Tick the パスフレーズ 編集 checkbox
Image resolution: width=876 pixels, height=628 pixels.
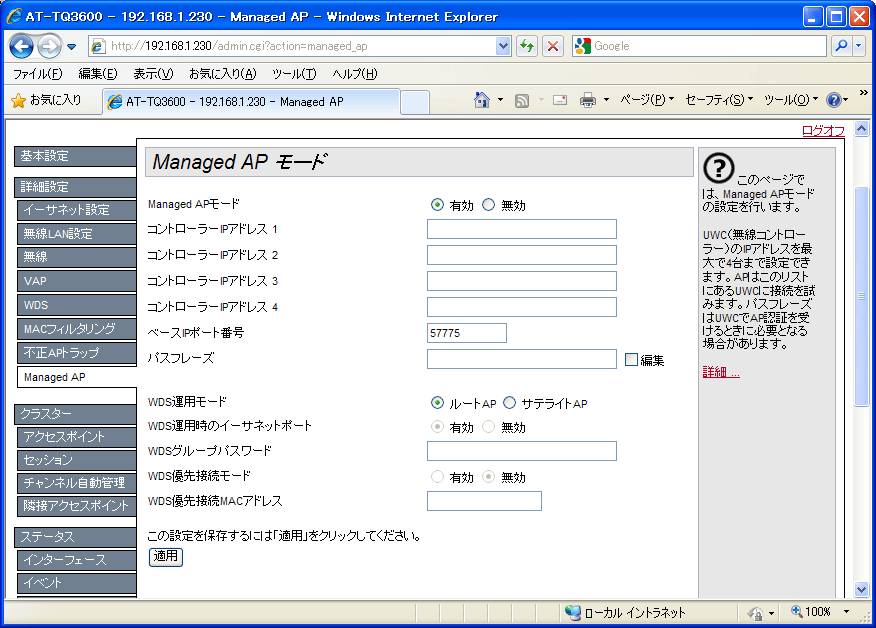[631, 360]
